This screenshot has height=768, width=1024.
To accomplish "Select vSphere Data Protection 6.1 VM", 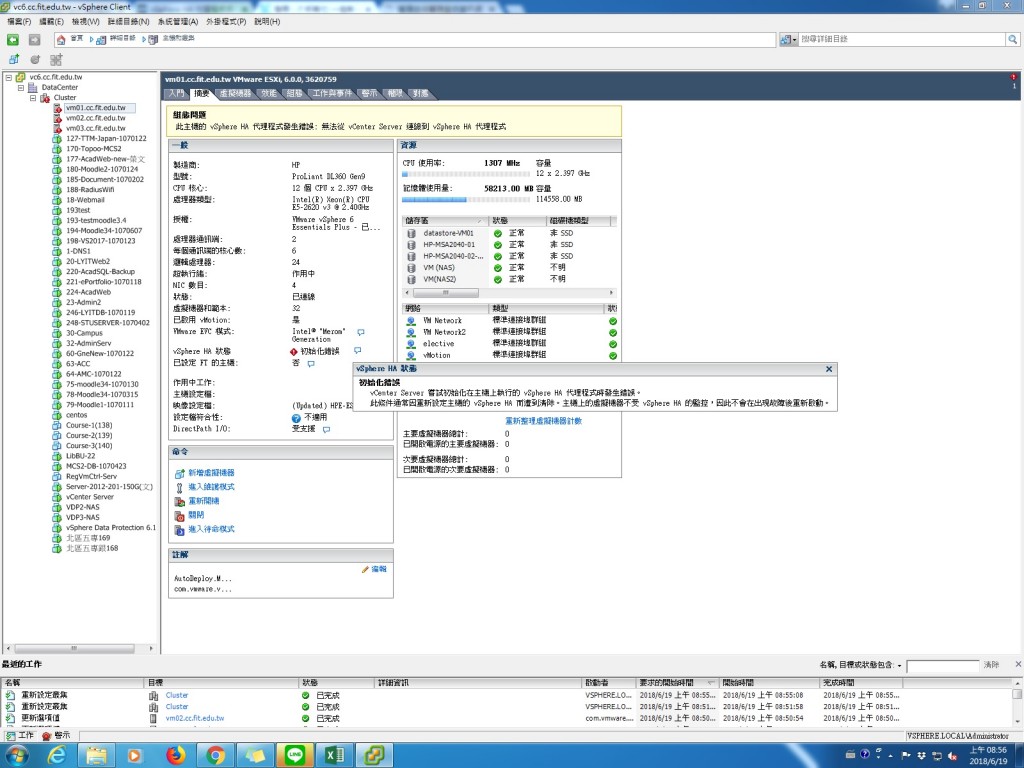I will (x=110, y=528).
